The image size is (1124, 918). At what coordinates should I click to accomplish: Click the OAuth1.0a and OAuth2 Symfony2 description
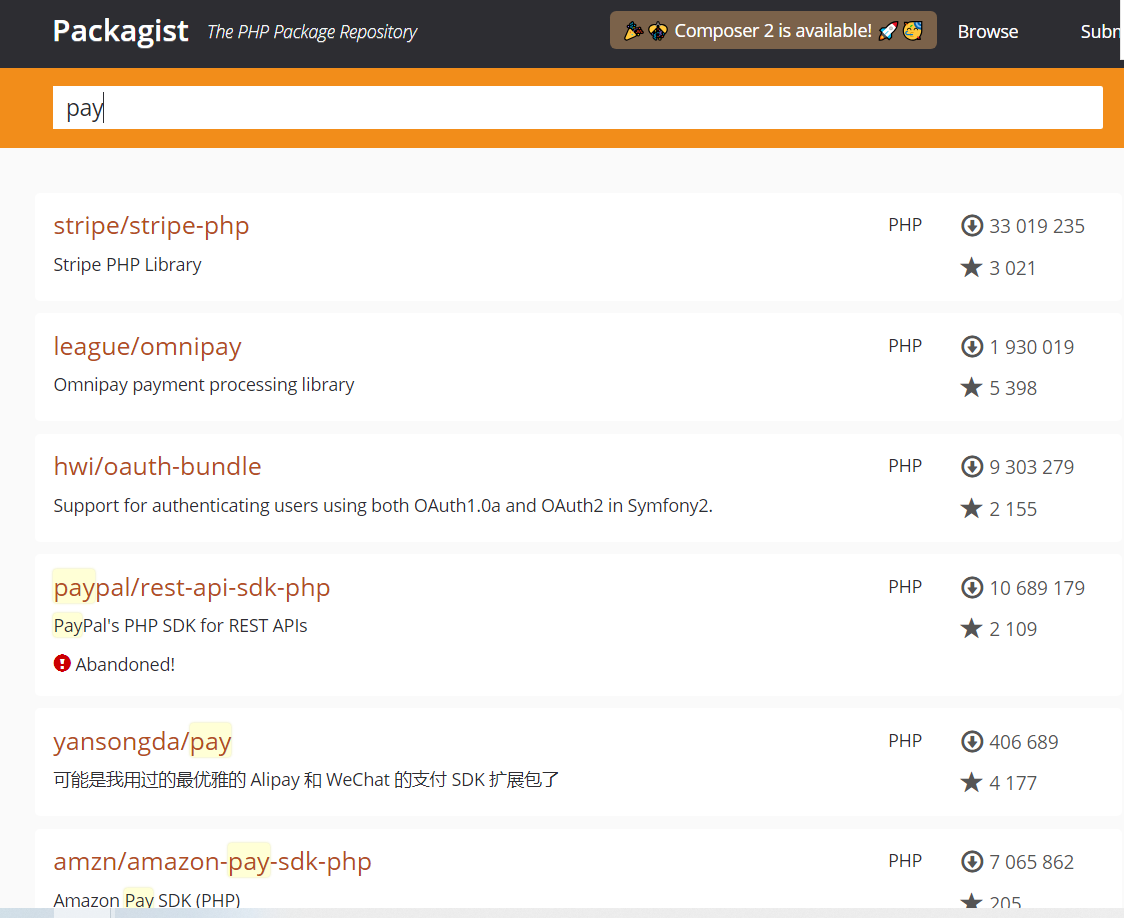point(383,506)
